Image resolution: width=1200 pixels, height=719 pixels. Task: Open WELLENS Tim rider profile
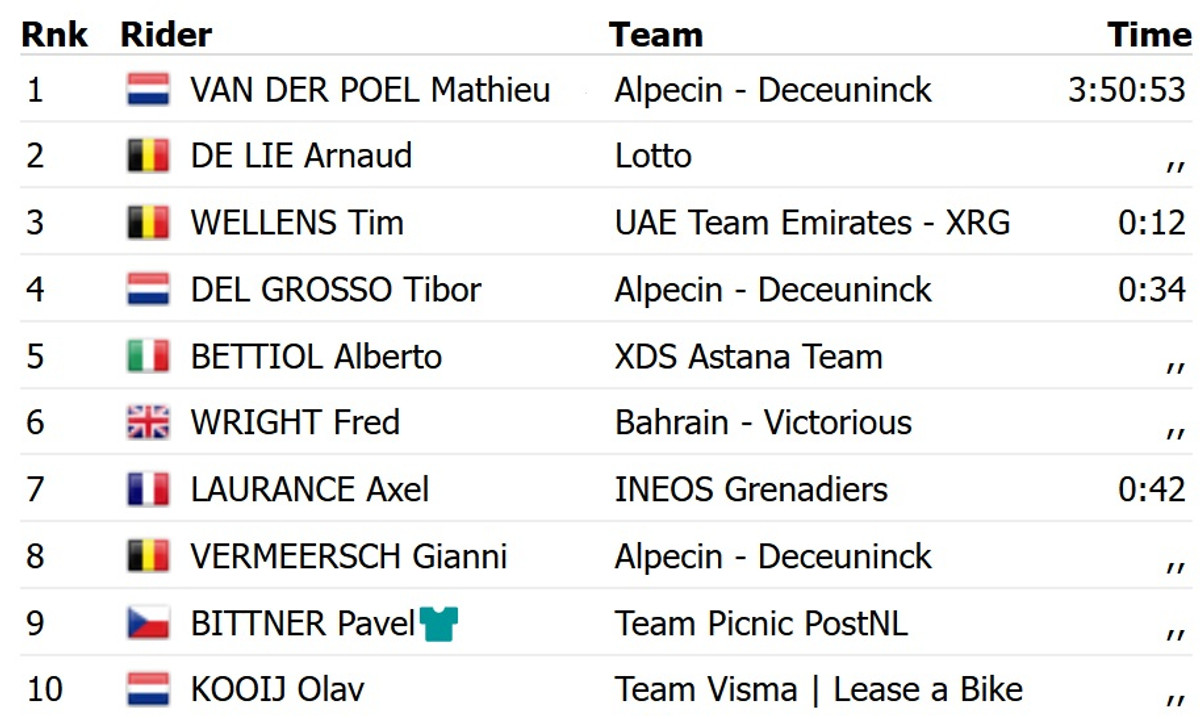(x=297, y=222)
